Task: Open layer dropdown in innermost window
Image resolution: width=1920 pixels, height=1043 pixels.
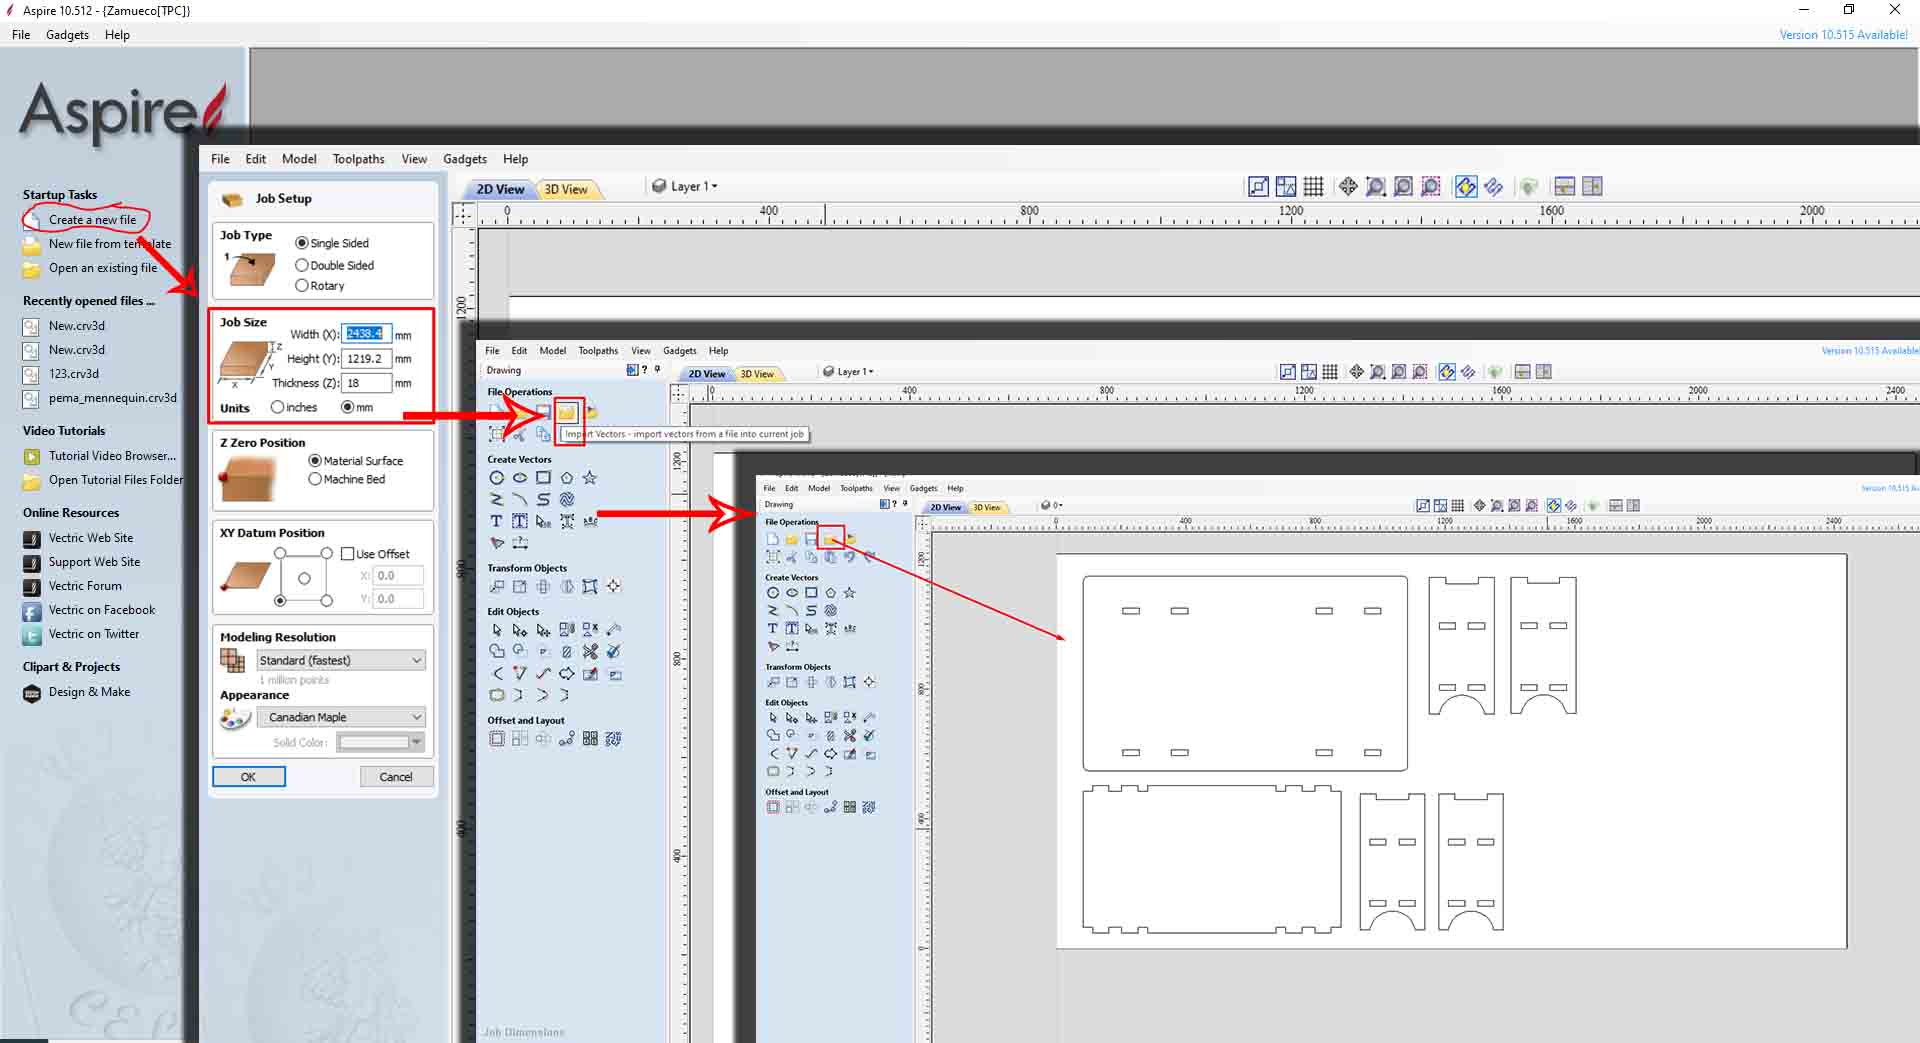Action: click(1051, 506)
